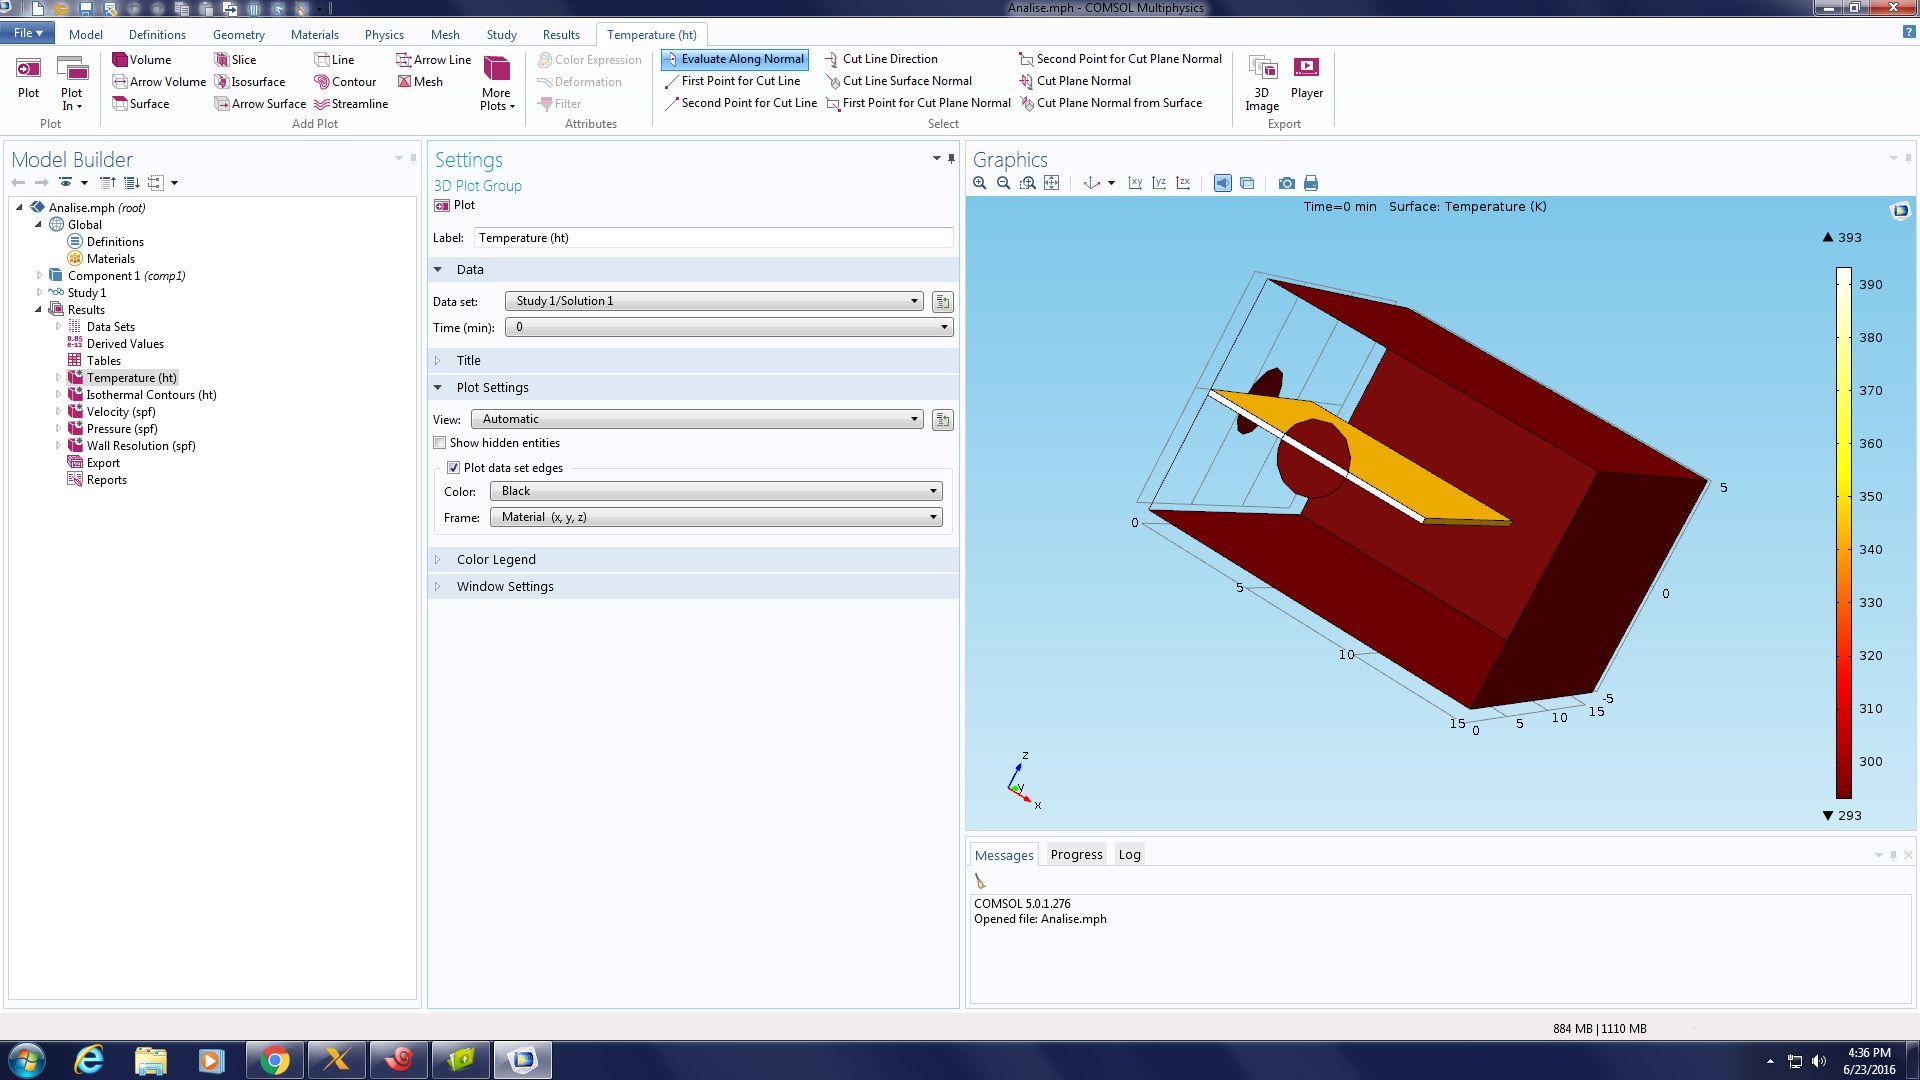Click the Player export icon

tap(1306, 78)
